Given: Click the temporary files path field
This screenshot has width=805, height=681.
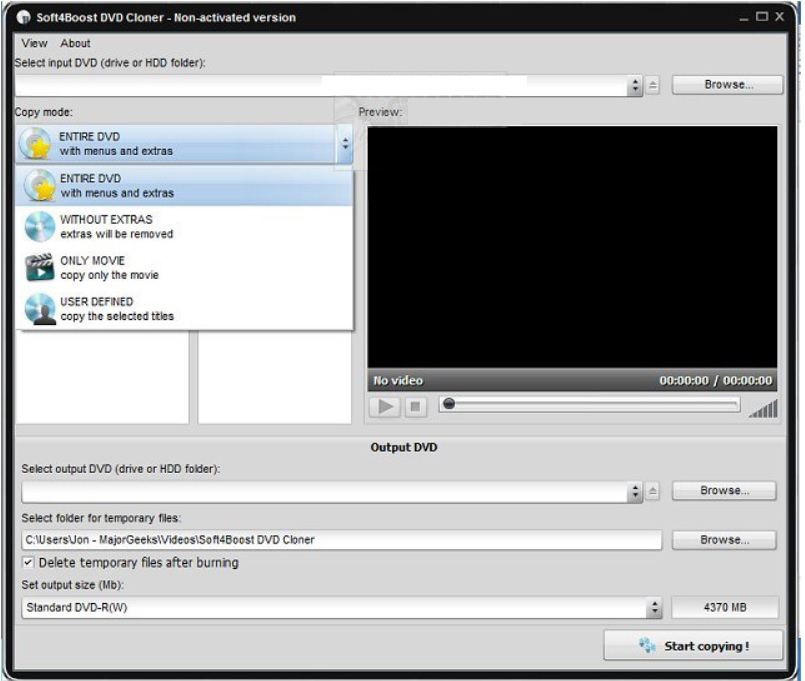Looking at the screenshot, I should (341, 540).
